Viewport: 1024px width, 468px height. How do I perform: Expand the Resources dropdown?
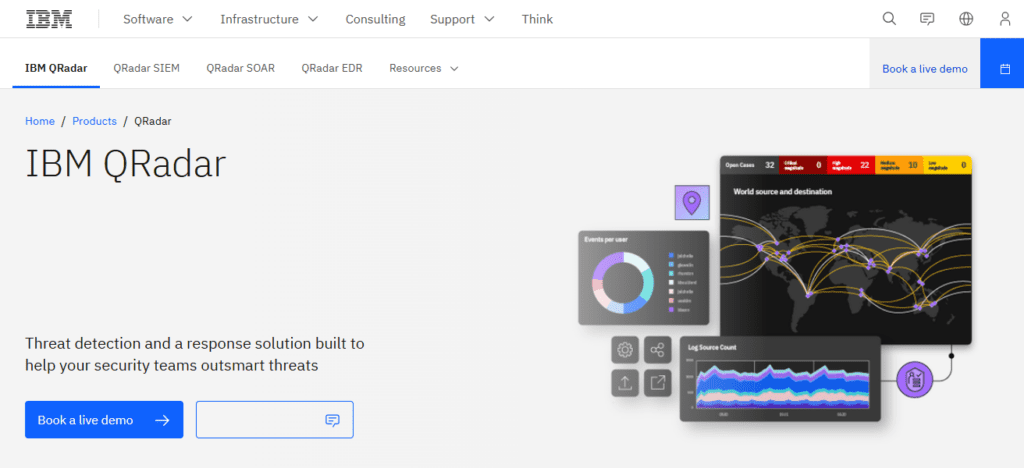pos(424,68)
